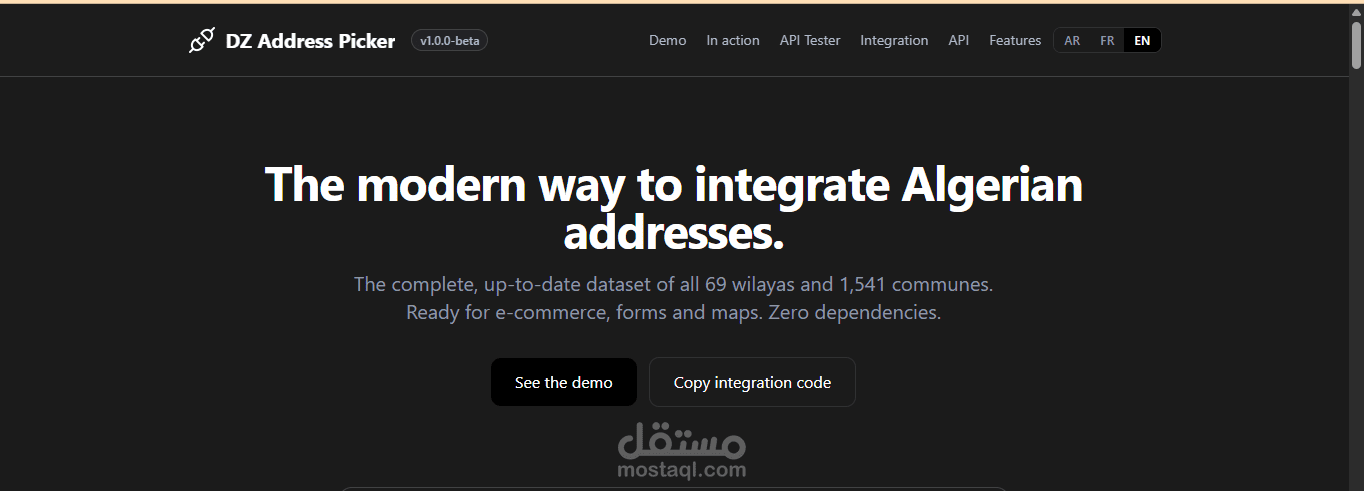Navigate to API Tester
The width and height of the screenshot is (1364, 491).
[810, 41]
